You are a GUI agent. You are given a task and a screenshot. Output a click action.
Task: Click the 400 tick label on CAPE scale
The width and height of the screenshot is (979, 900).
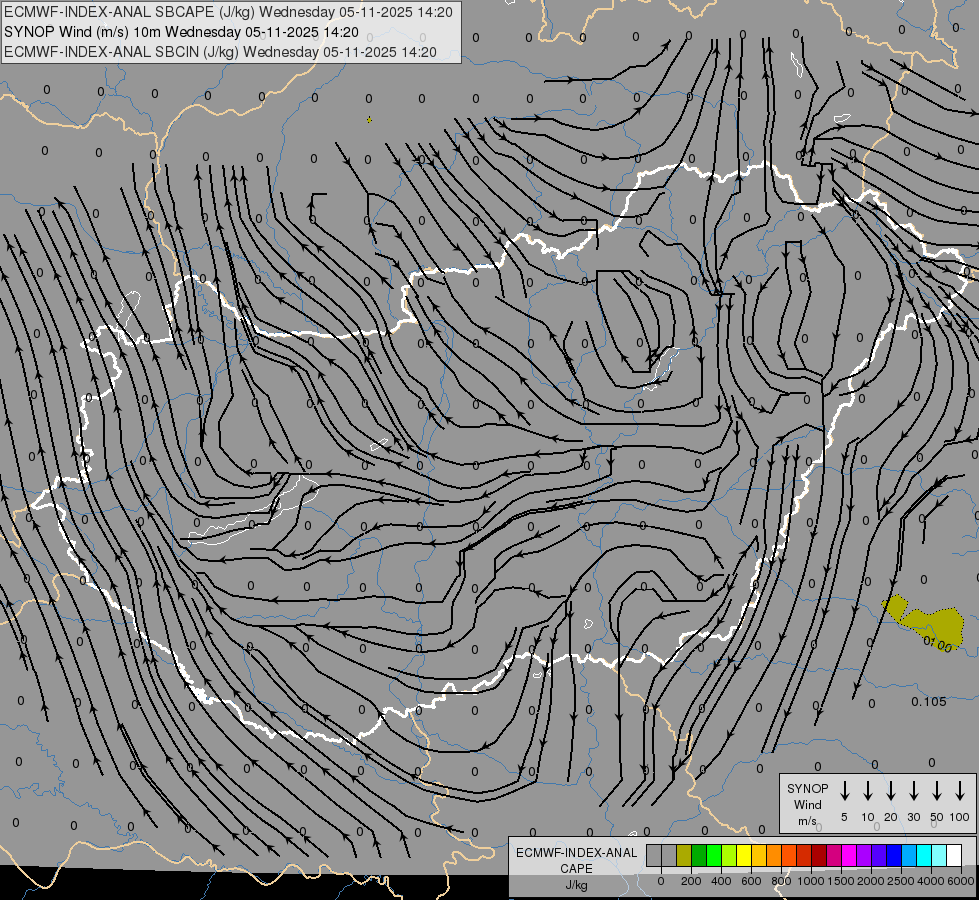coord(721,881)
